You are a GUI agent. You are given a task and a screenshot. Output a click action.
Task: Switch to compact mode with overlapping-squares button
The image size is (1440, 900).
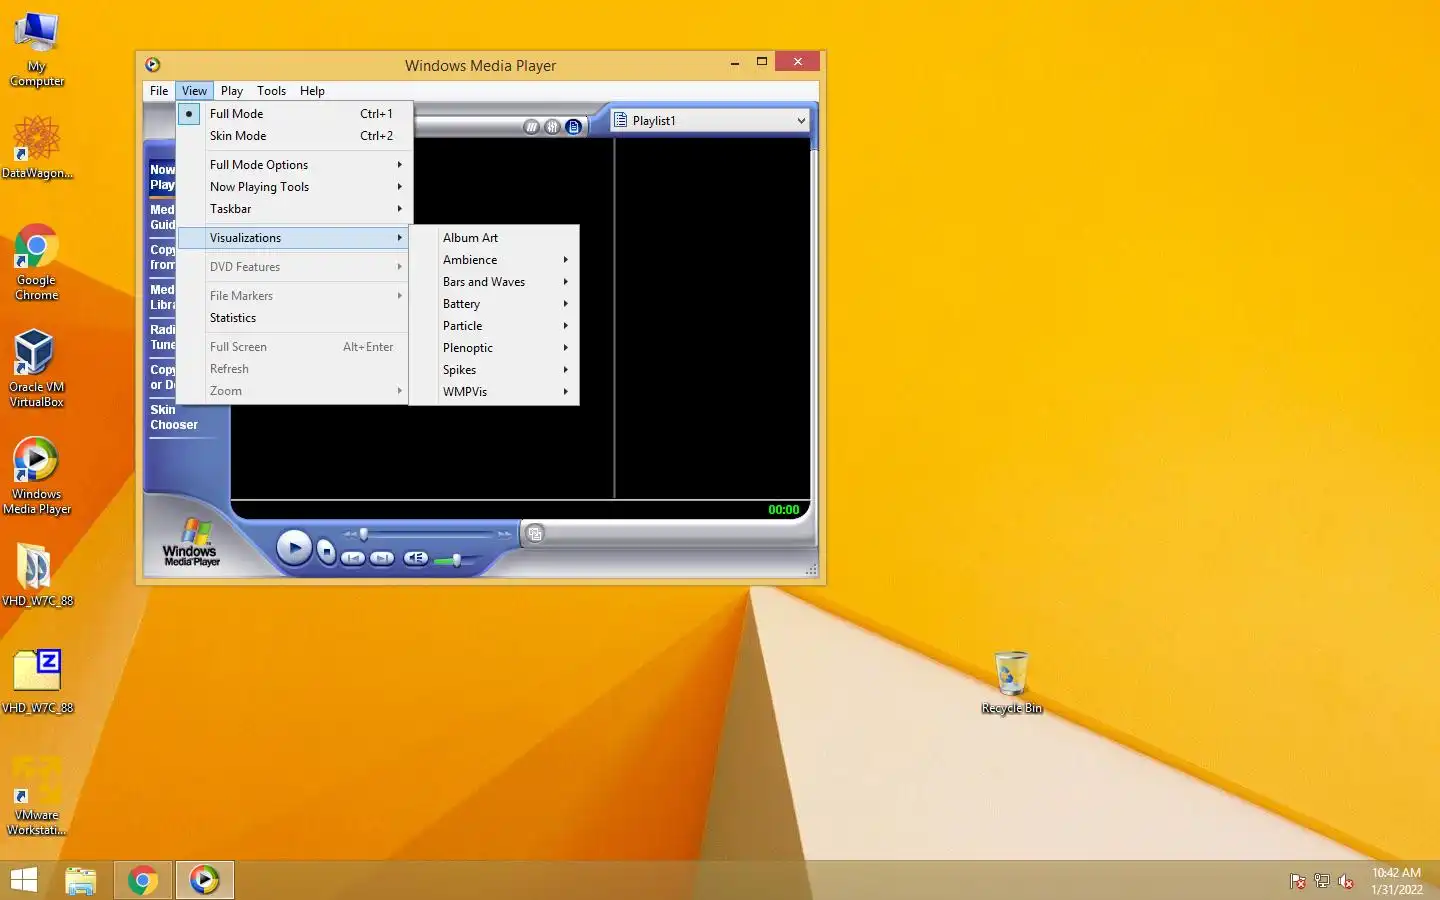pyautogui.click(x=535, y=533)
